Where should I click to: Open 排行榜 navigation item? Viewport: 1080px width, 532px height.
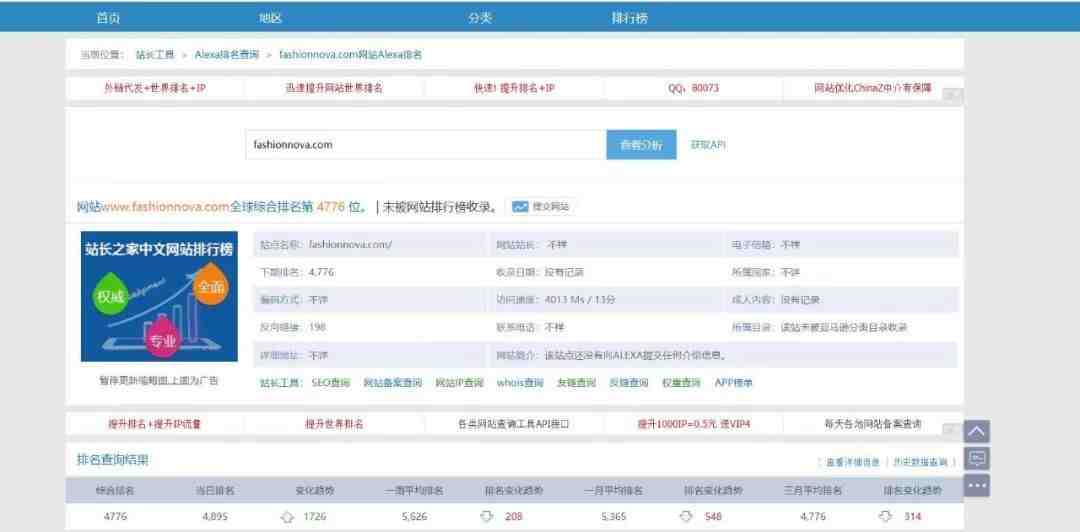(x=630, y=19)
